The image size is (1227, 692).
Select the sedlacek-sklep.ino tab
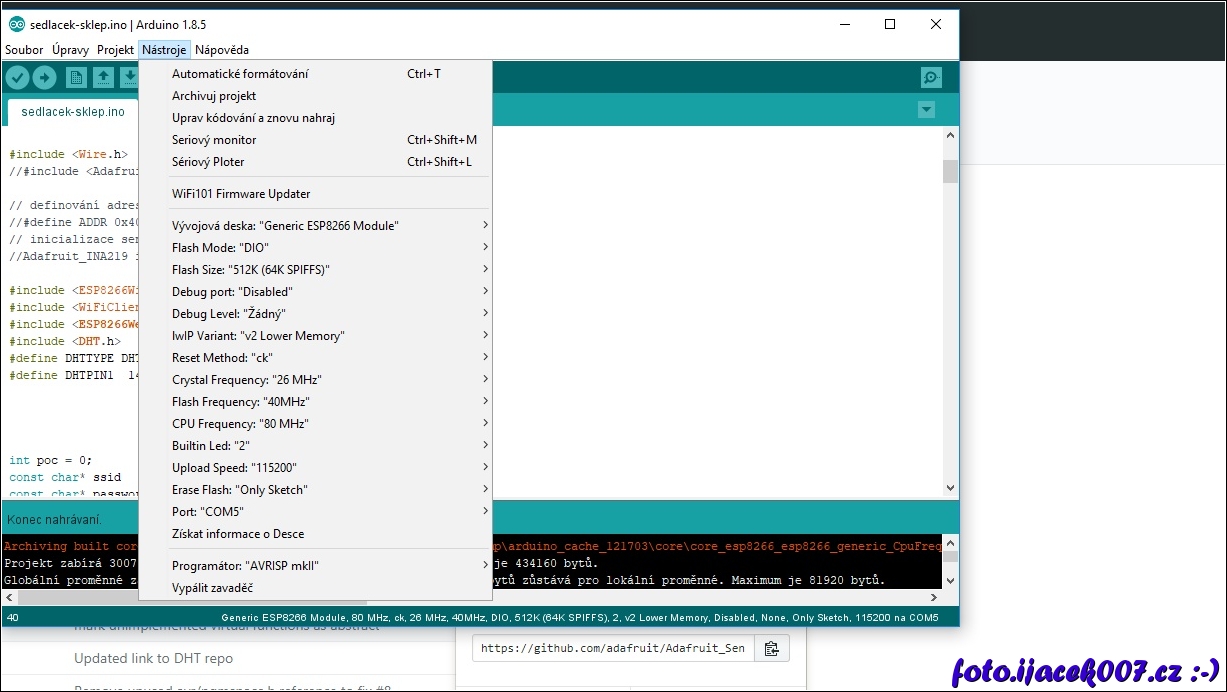click(73, 112)
